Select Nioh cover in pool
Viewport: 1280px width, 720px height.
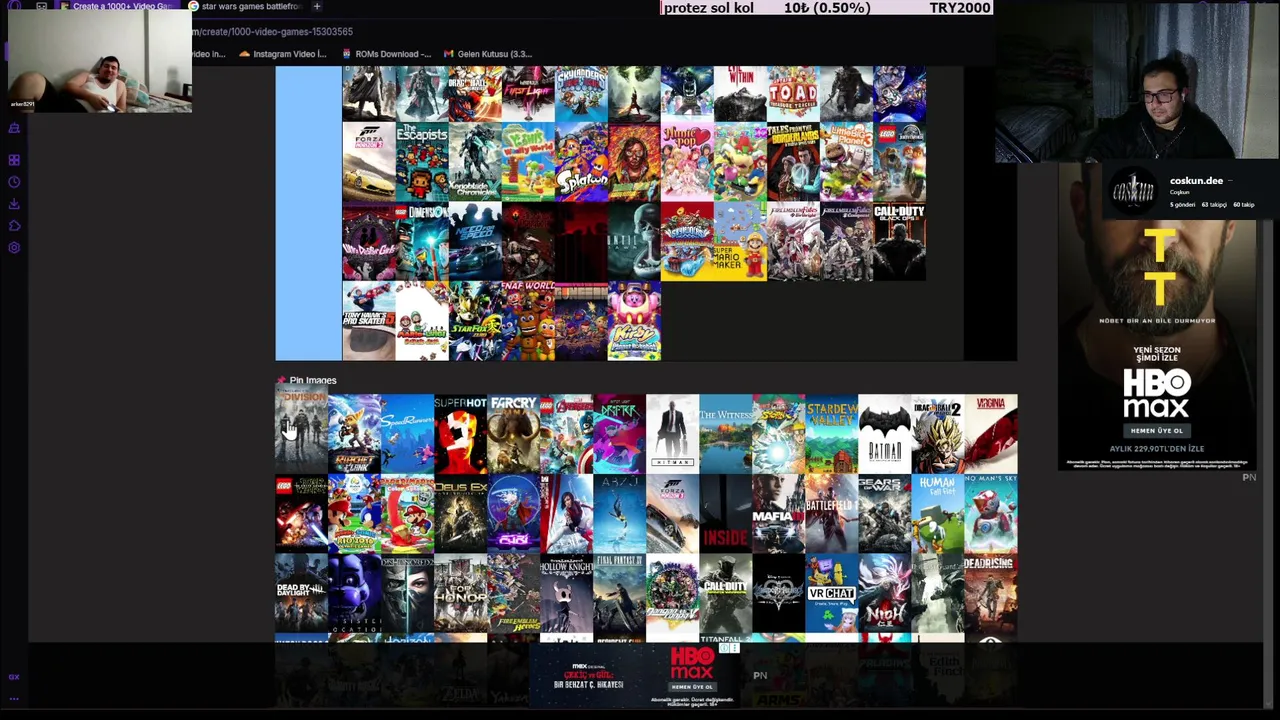pyautogui.click(x=884, y=595)
